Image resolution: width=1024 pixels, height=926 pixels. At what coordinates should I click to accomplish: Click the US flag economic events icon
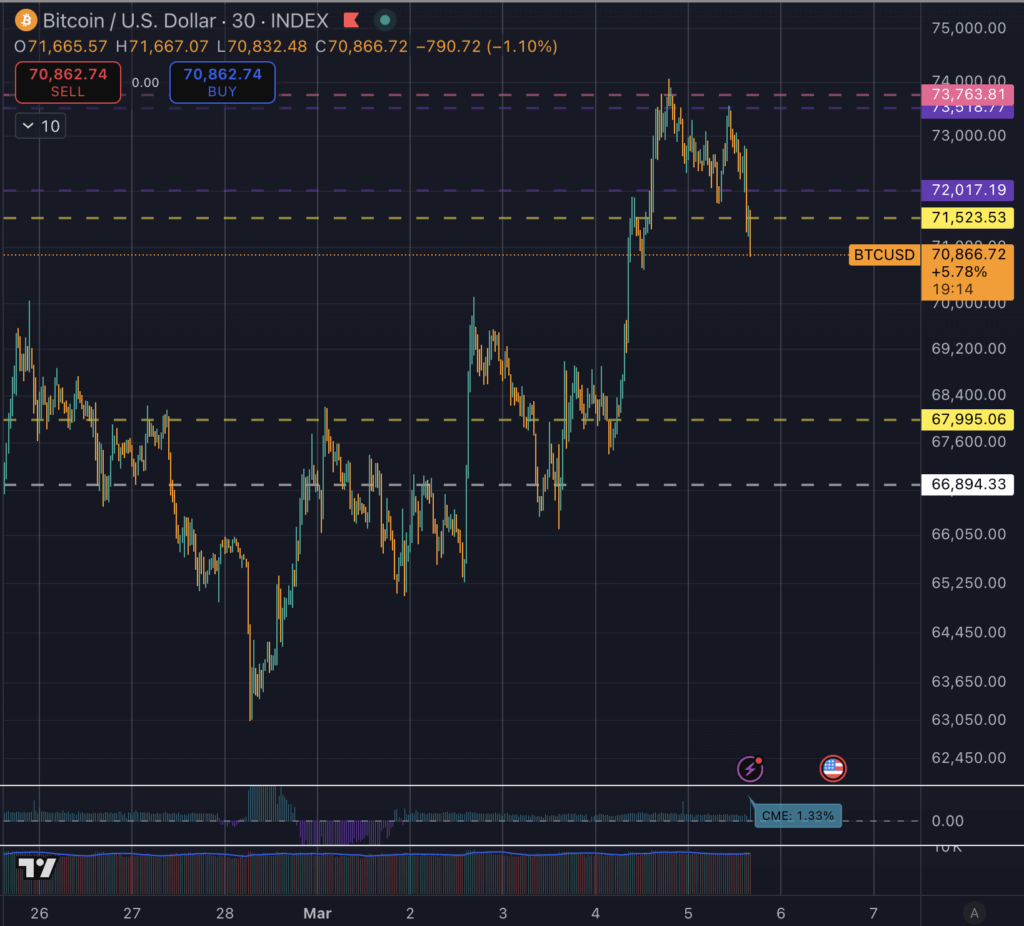(x=832, y=768)
